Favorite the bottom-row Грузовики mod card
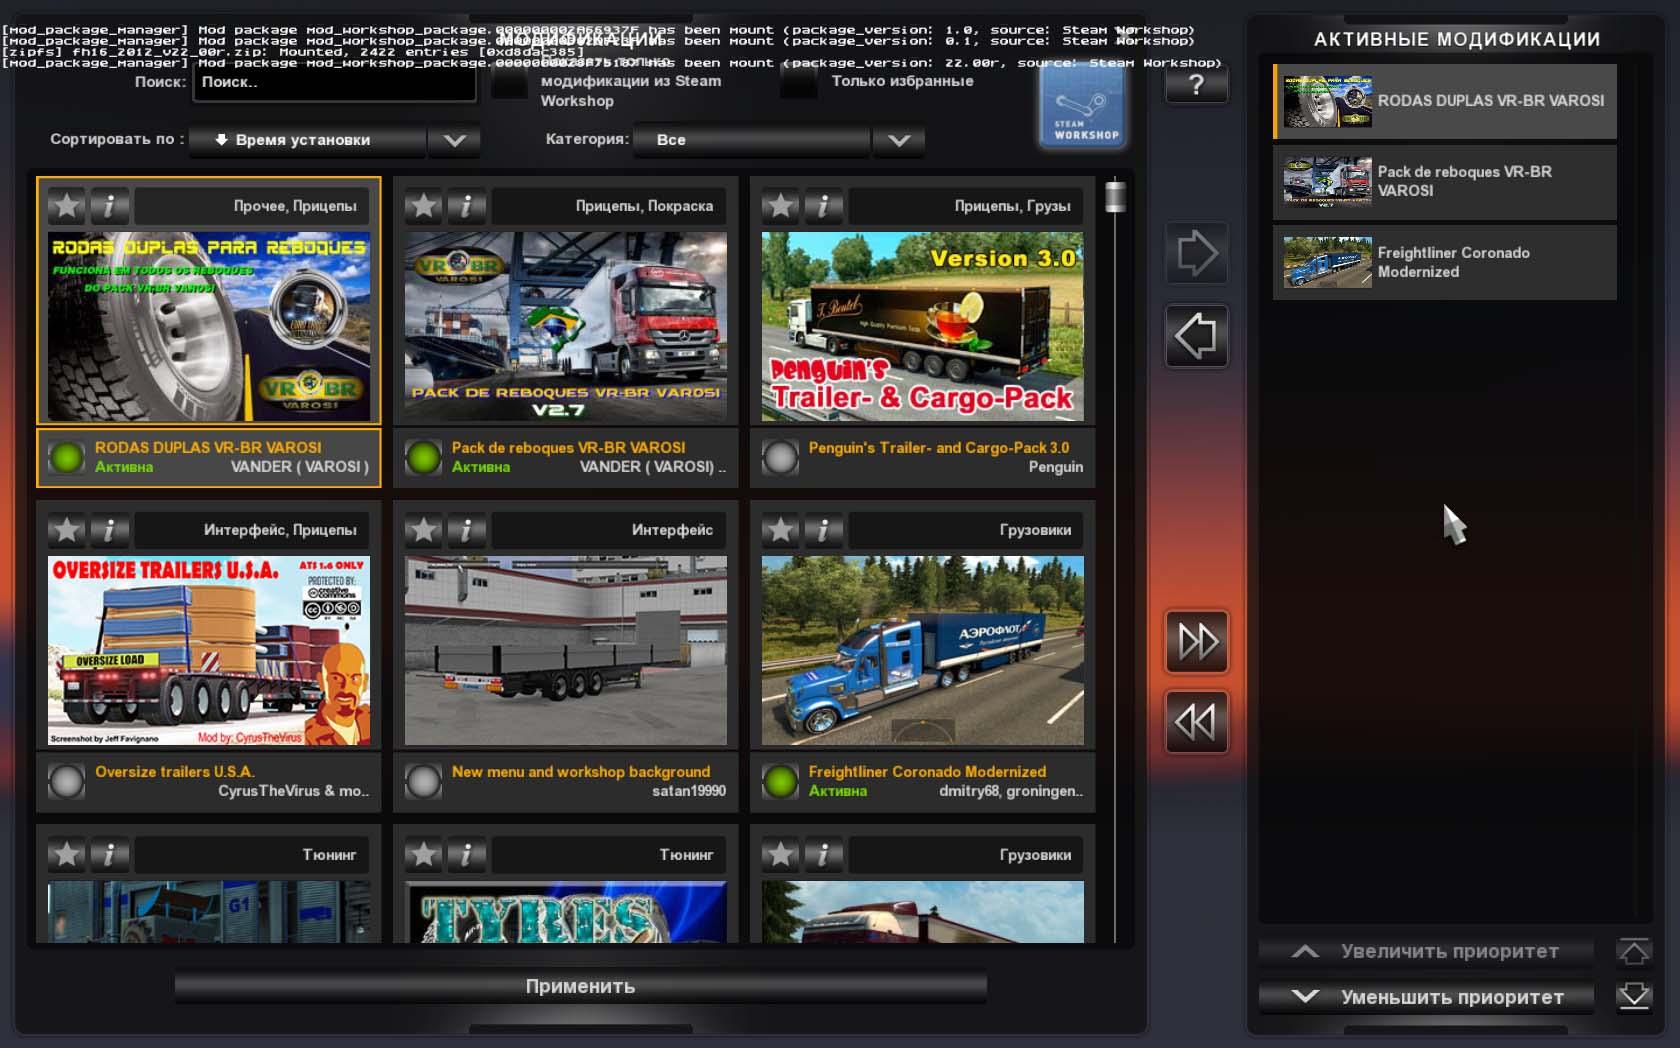This screenshot has height=1048, width=1680. (x=781, y=854)
